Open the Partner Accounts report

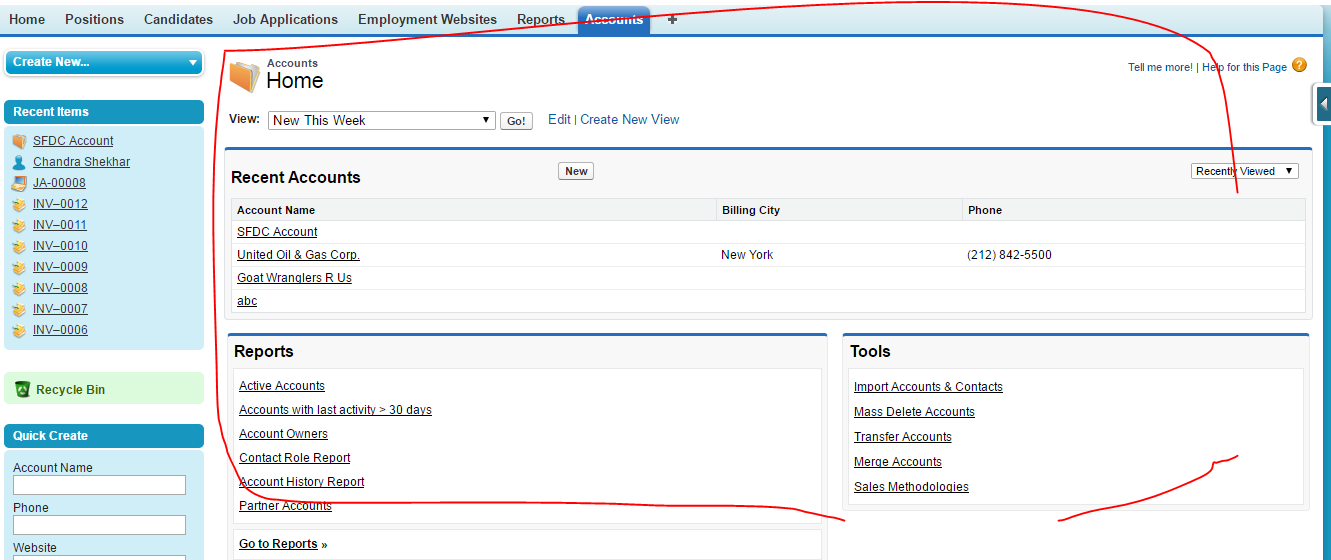click(285, 505)
